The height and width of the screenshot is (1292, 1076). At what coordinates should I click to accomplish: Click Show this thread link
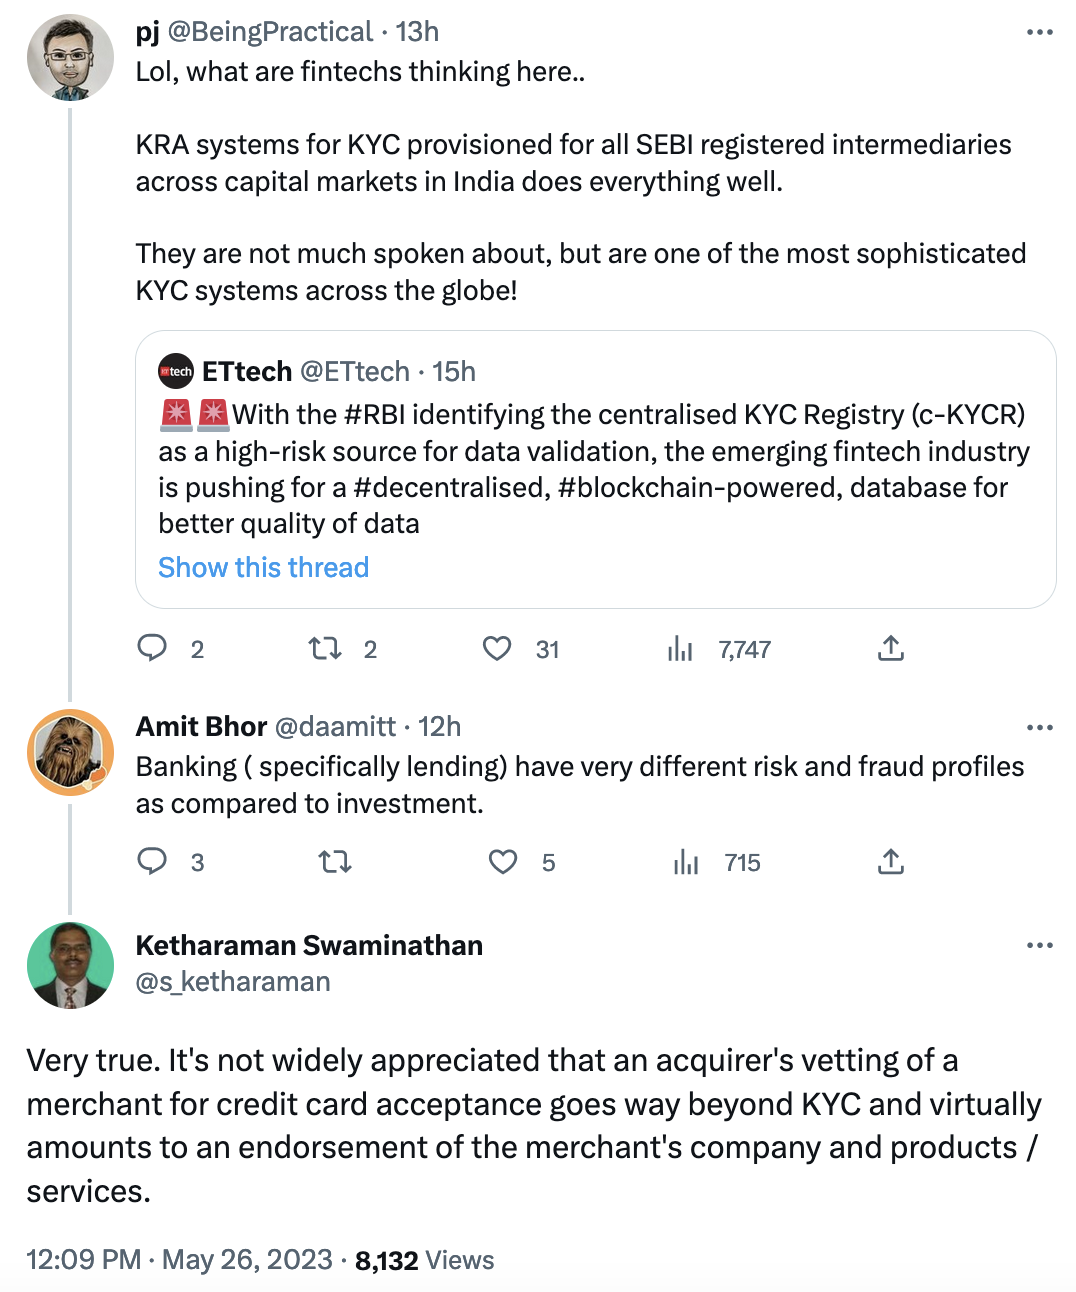pos(263,567)
